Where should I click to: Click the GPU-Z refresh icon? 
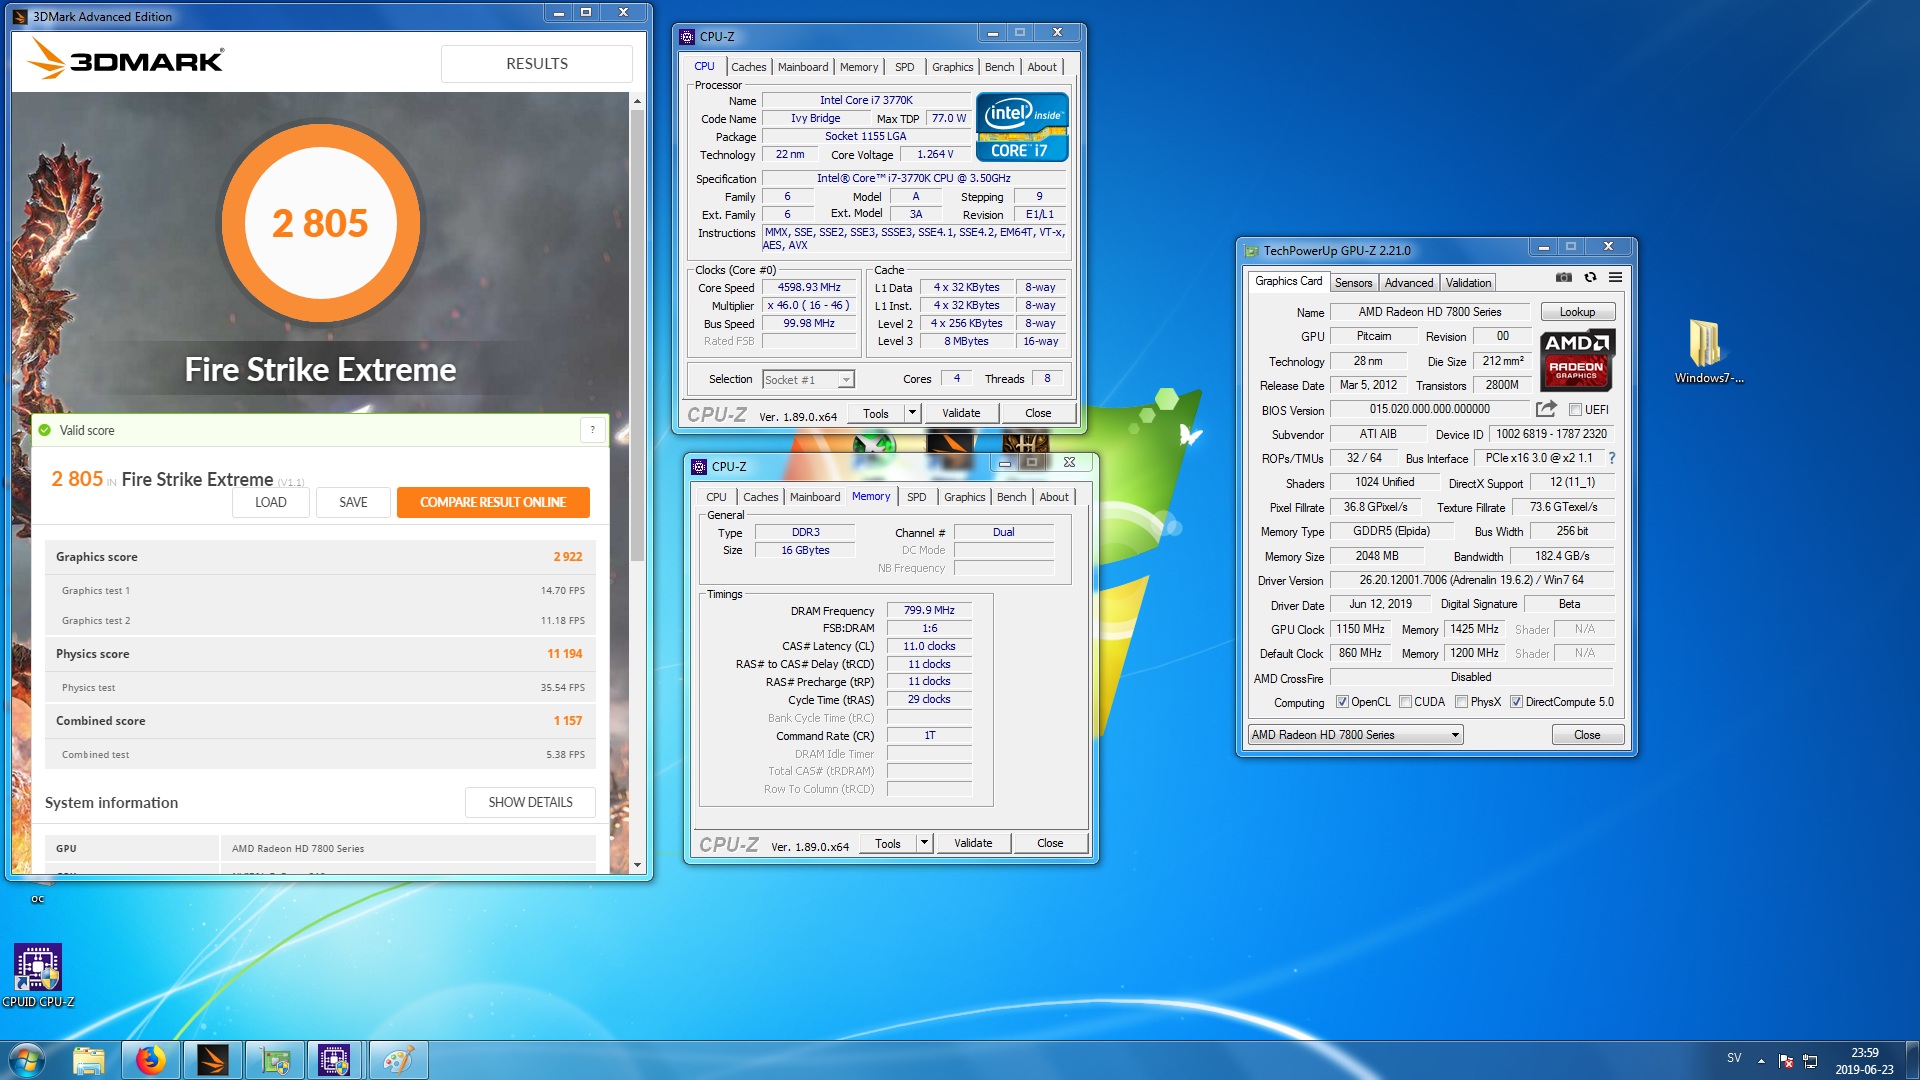(1590, 278)
